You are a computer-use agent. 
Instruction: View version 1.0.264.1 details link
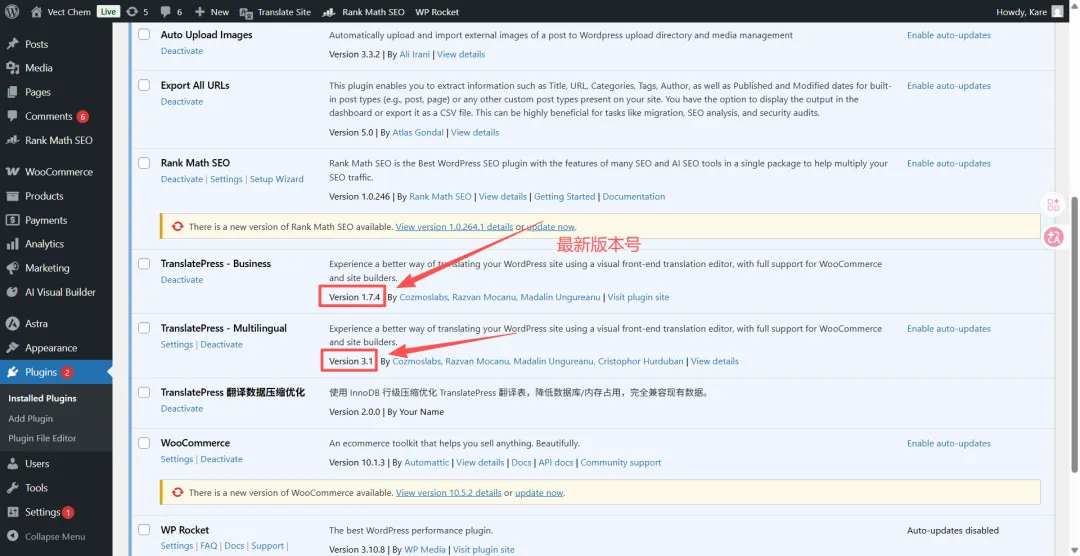[x=455, y=227]
